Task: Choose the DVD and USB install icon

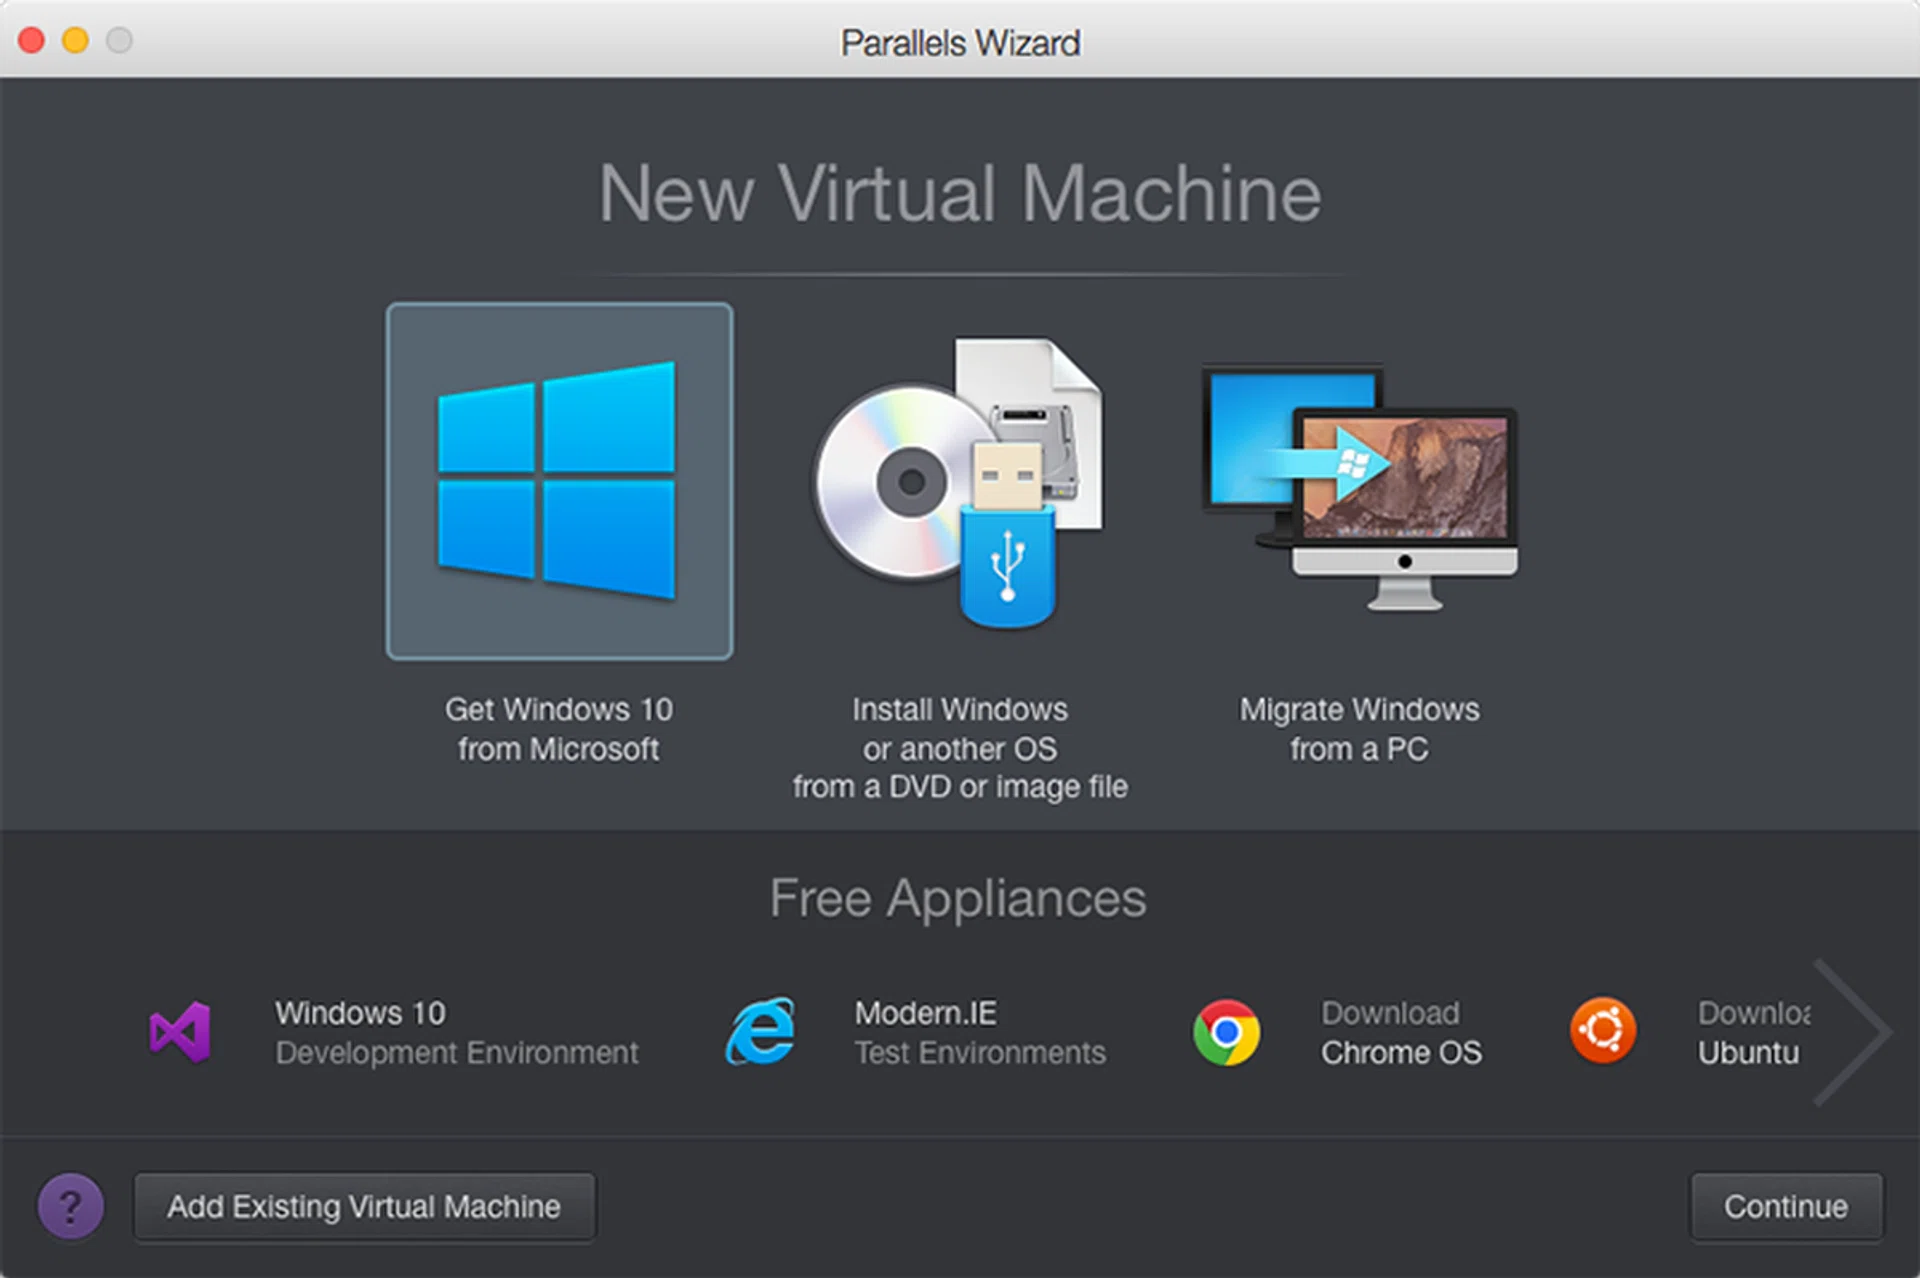Action: point(958,481)
